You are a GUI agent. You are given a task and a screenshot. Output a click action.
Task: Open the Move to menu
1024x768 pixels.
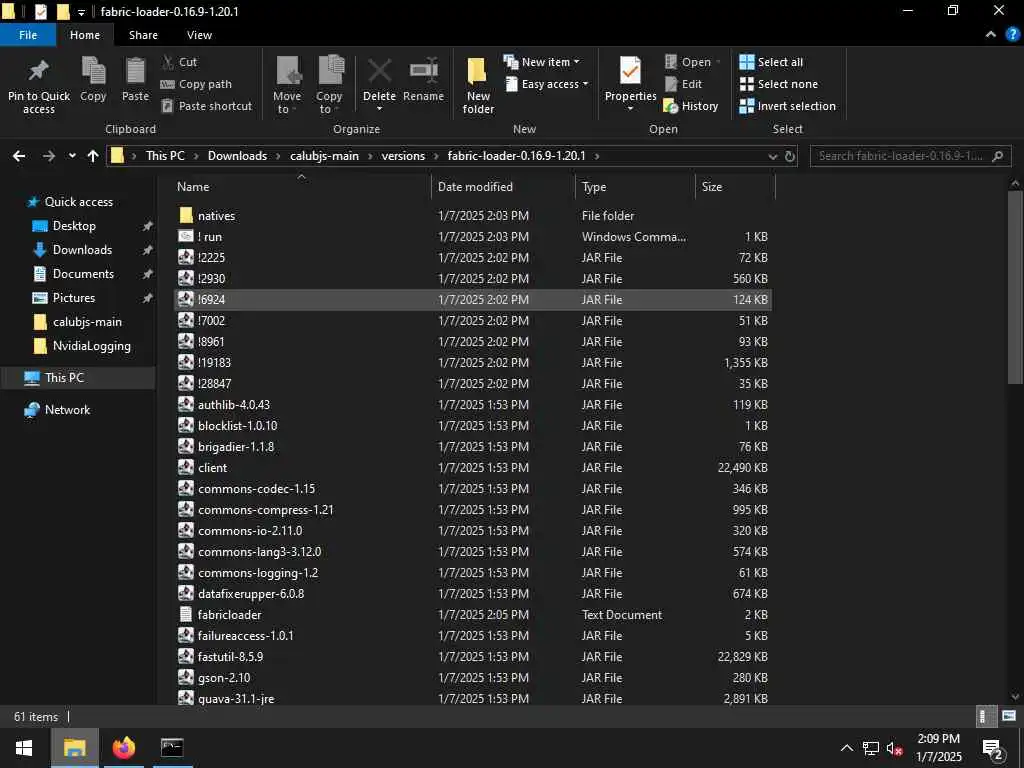287,86
